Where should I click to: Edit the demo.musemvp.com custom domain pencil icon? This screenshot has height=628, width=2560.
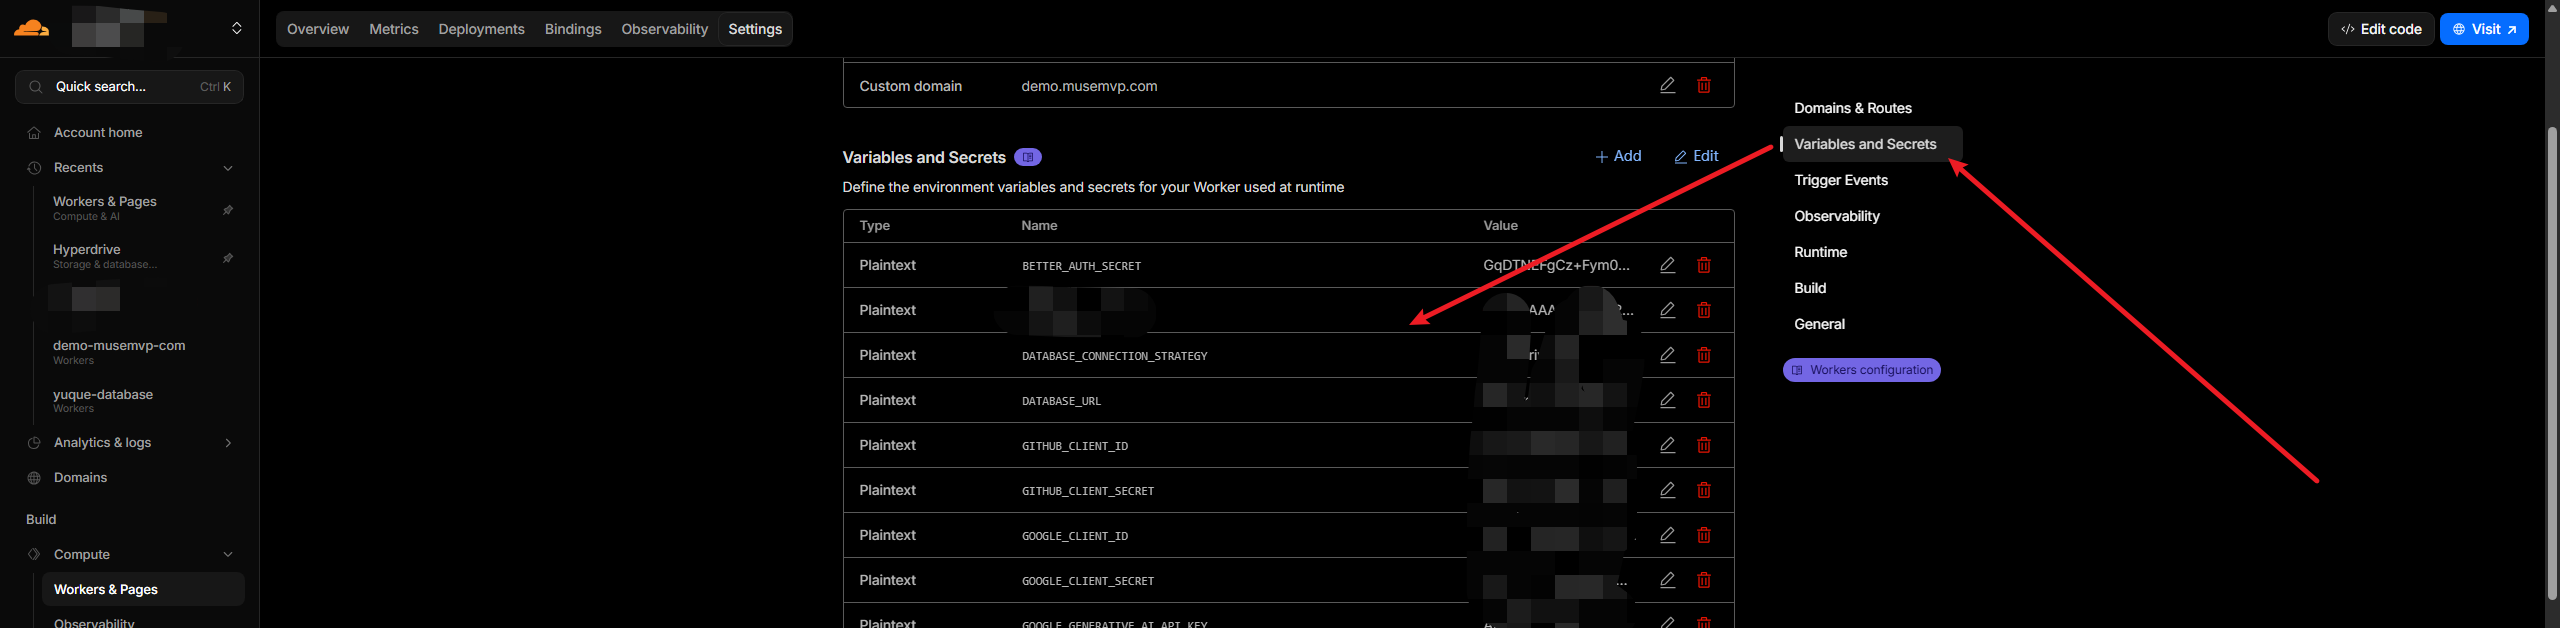click(1667, 86)
